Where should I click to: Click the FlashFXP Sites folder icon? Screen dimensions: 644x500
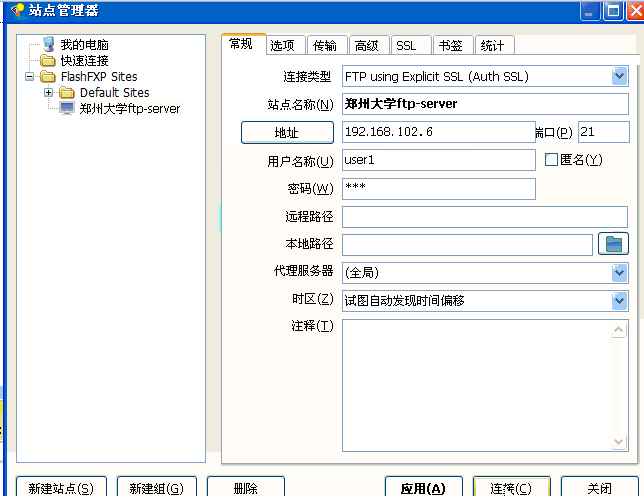point(48,76)
